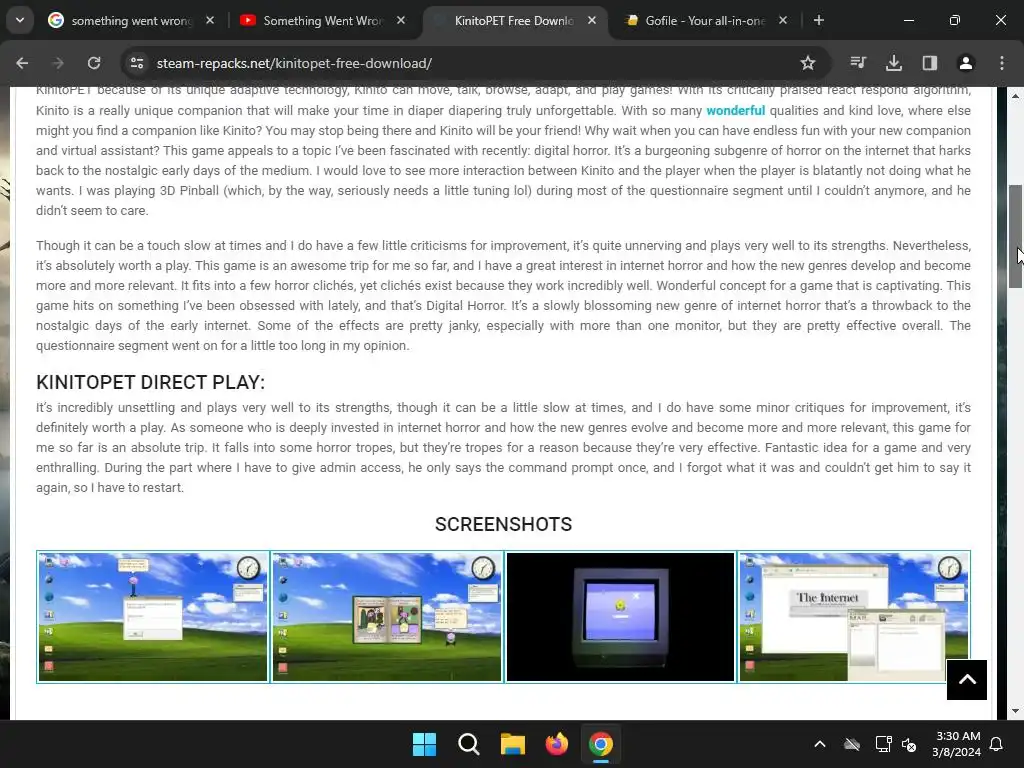Switch to the Gofile tab
Screen dimensions: 1024x768
point(705,20)
